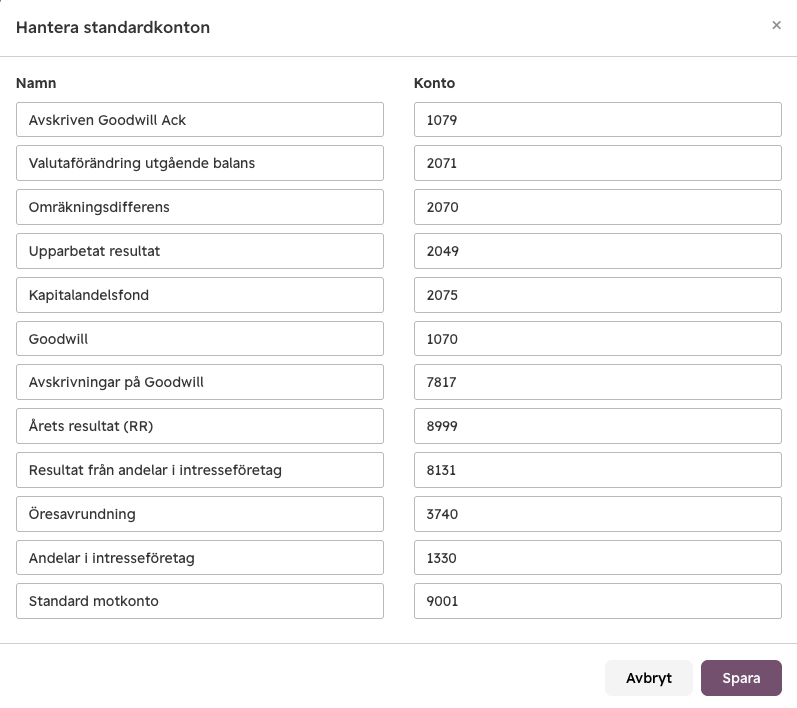Edit the konto field showing 3740

coord(598,514)
